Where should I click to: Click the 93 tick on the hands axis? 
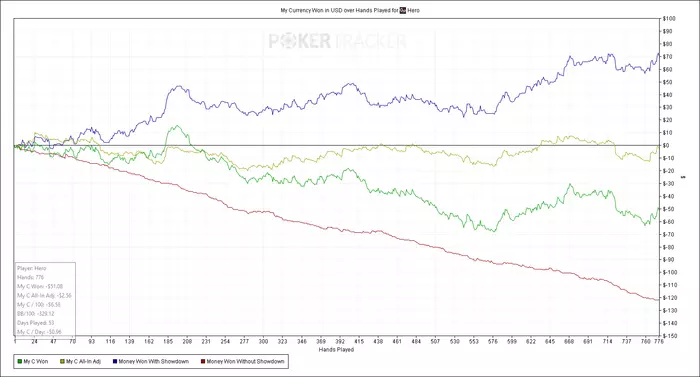92,341
